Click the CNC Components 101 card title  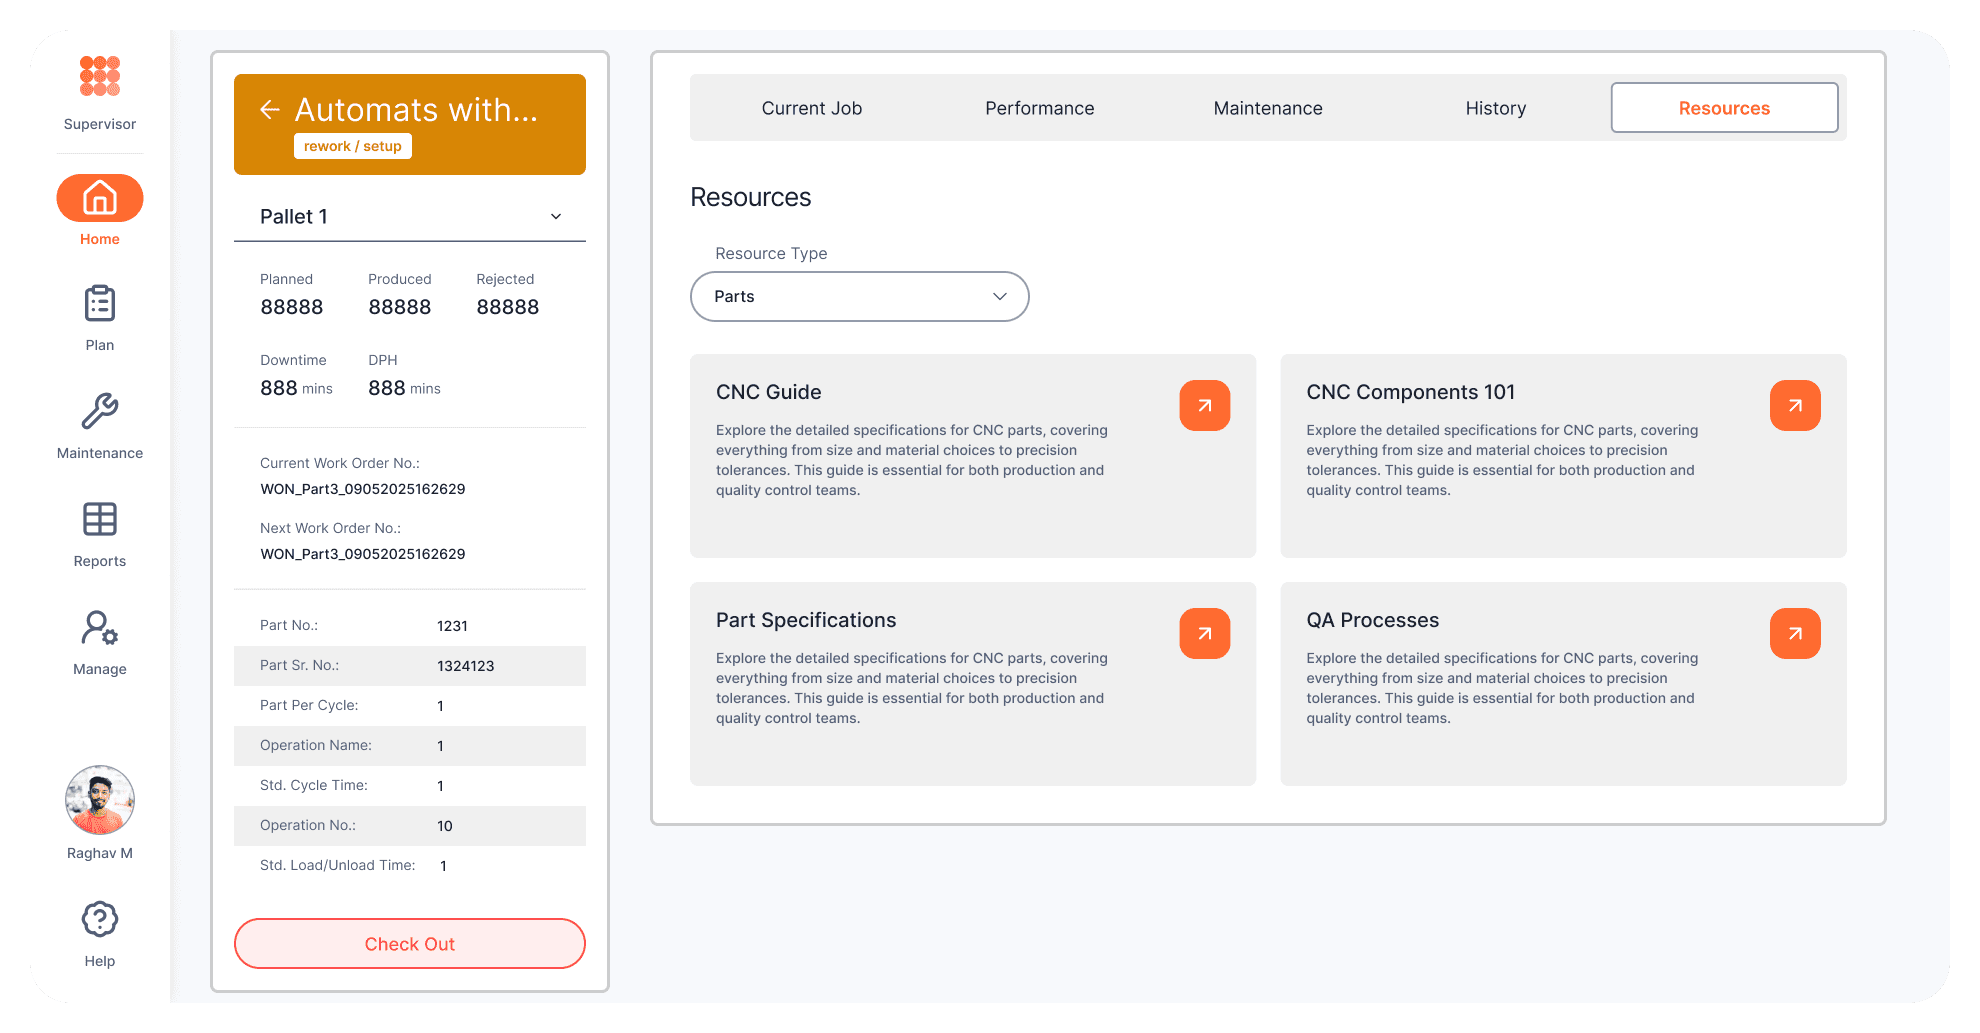tap(1411, 392)
